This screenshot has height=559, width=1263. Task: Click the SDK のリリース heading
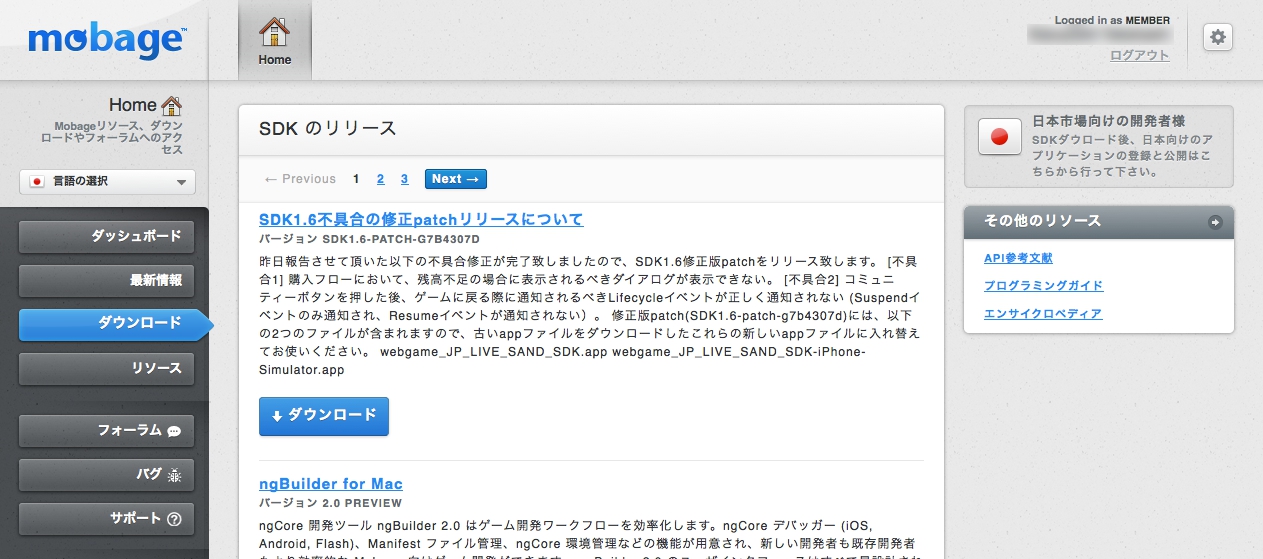point(328,128)
